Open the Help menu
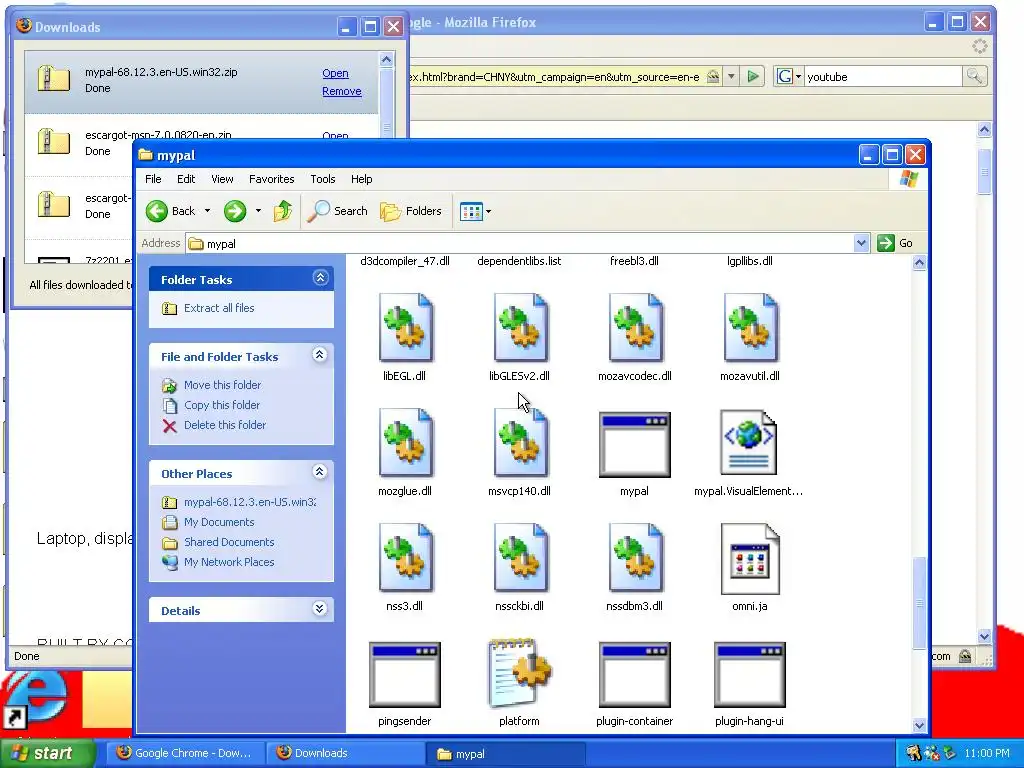Screen dimensions: 1024x768 point(361,179)
